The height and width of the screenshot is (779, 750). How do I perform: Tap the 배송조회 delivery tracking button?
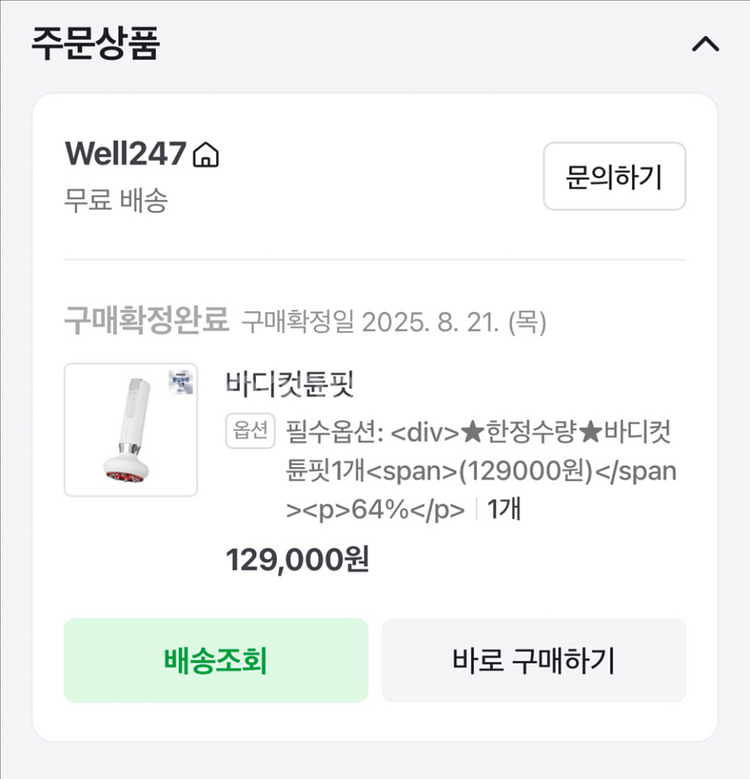coord(215,660)
